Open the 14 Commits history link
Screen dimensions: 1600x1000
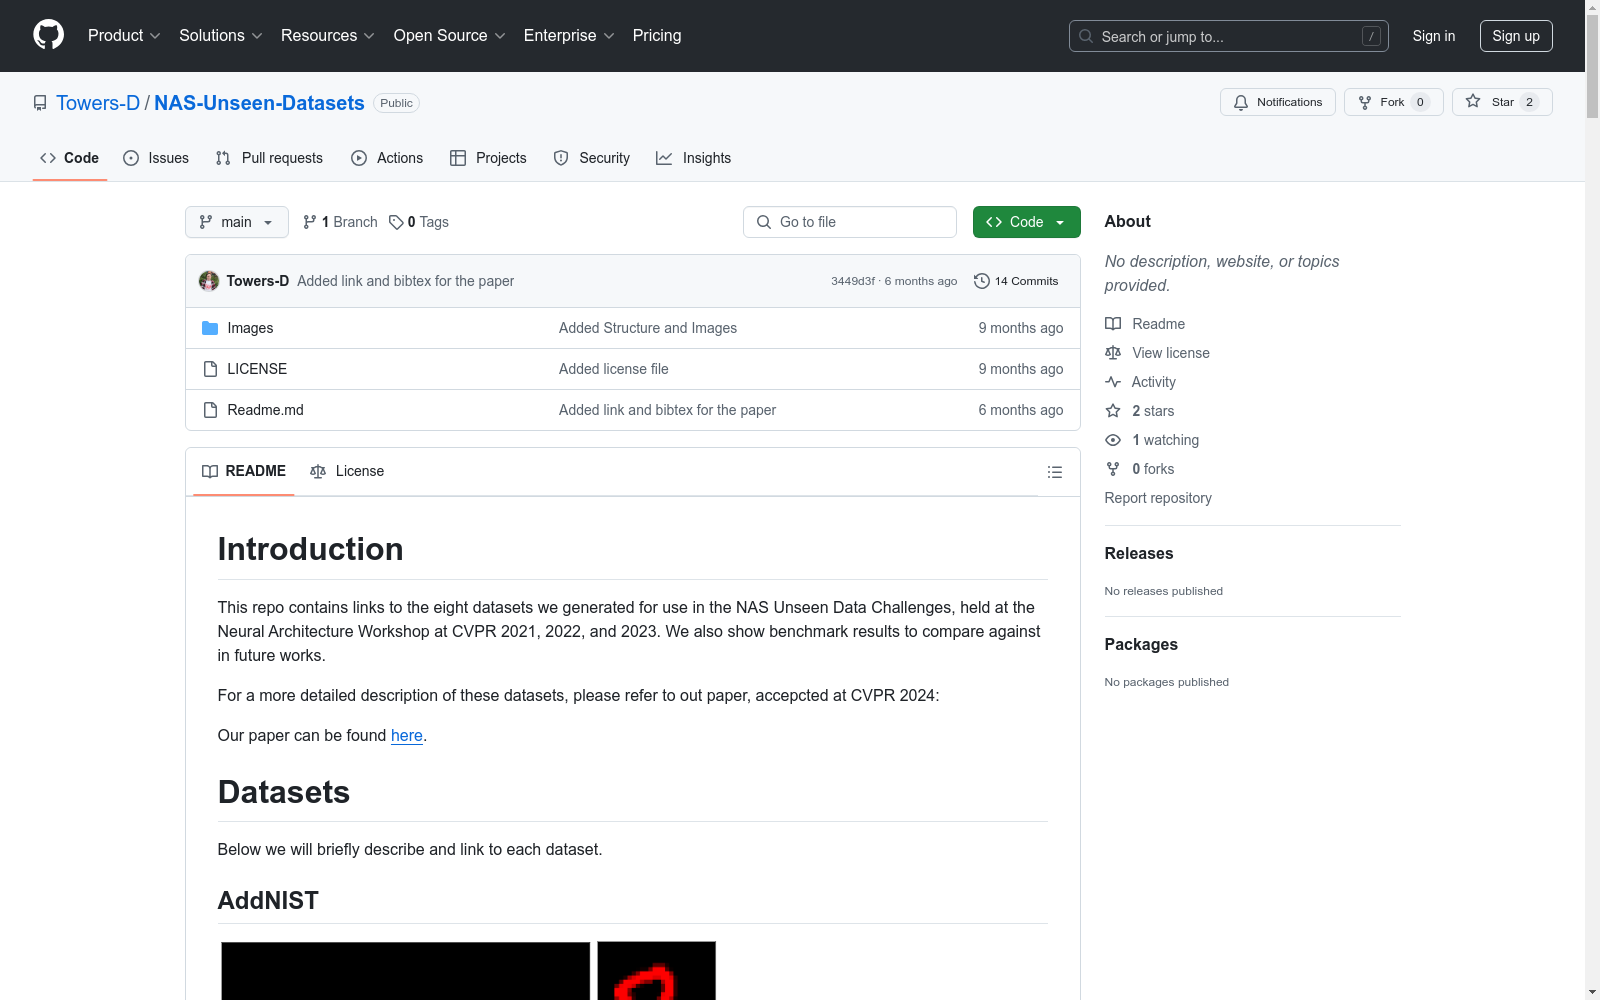pyautogui.click(x=1016, y=281)
